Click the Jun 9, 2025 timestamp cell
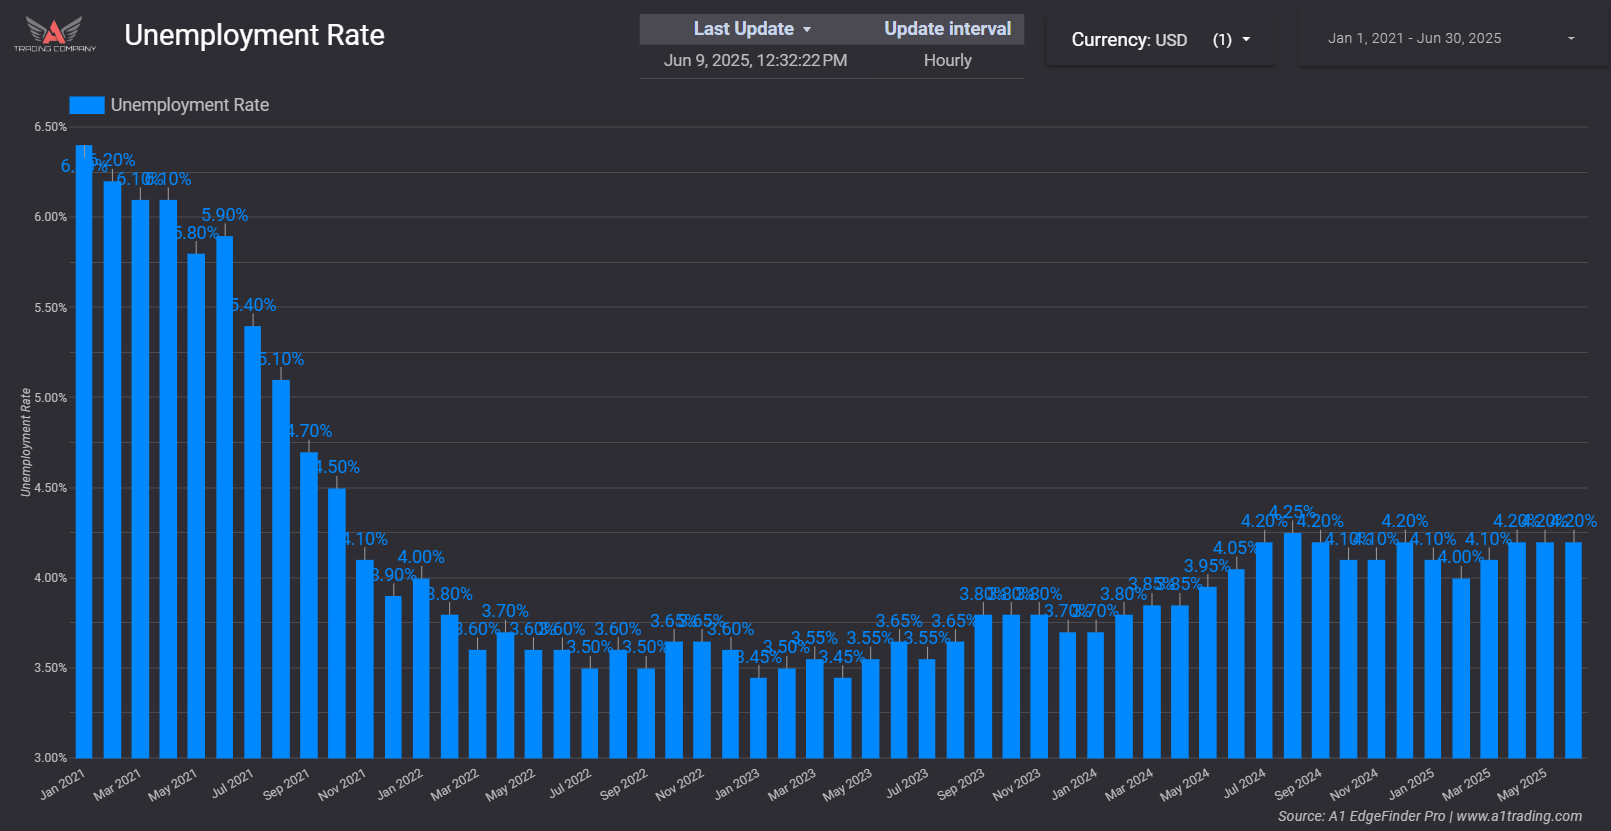The width and height of the screenshot is (1611, 831). click(x=755, y=60)
